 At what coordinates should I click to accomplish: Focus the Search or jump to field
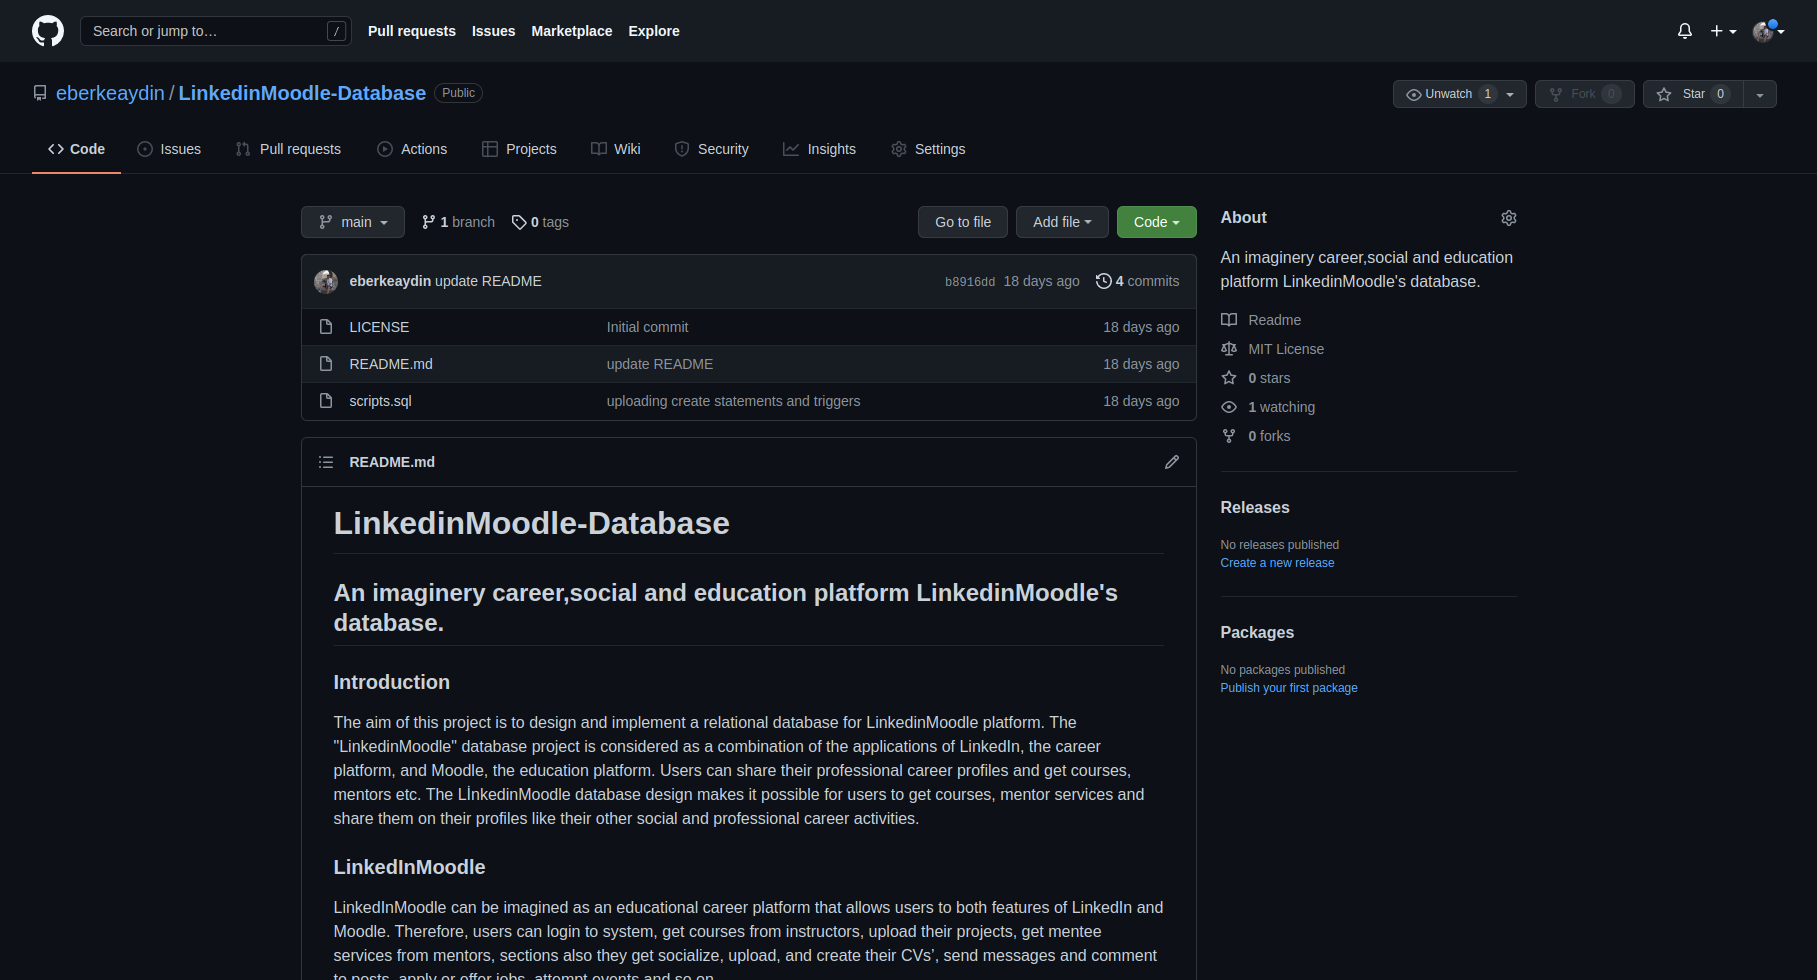(x=215, y=31)
